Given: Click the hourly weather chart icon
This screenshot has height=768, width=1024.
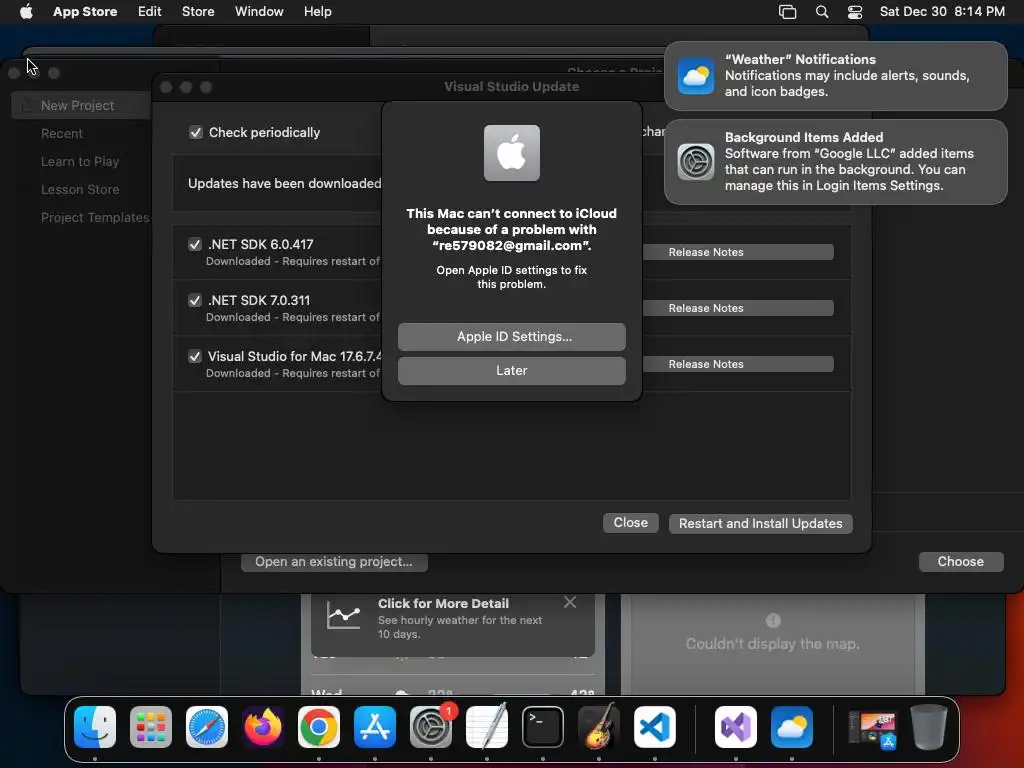Looking at the screenshot, I should (344, 615).
